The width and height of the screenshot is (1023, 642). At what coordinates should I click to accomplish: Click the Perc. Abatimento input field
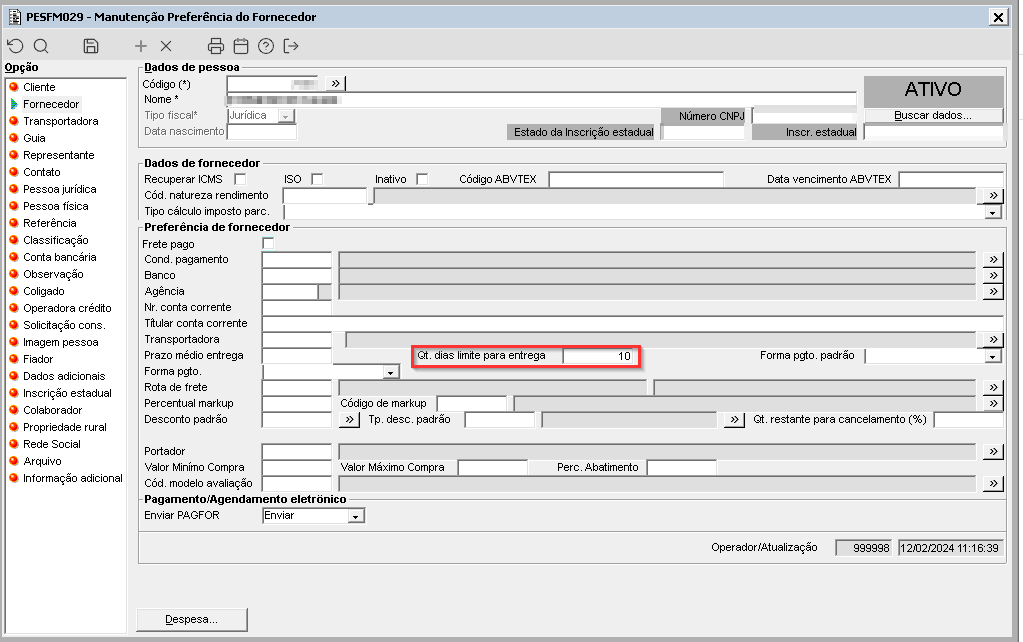(682, 468)
